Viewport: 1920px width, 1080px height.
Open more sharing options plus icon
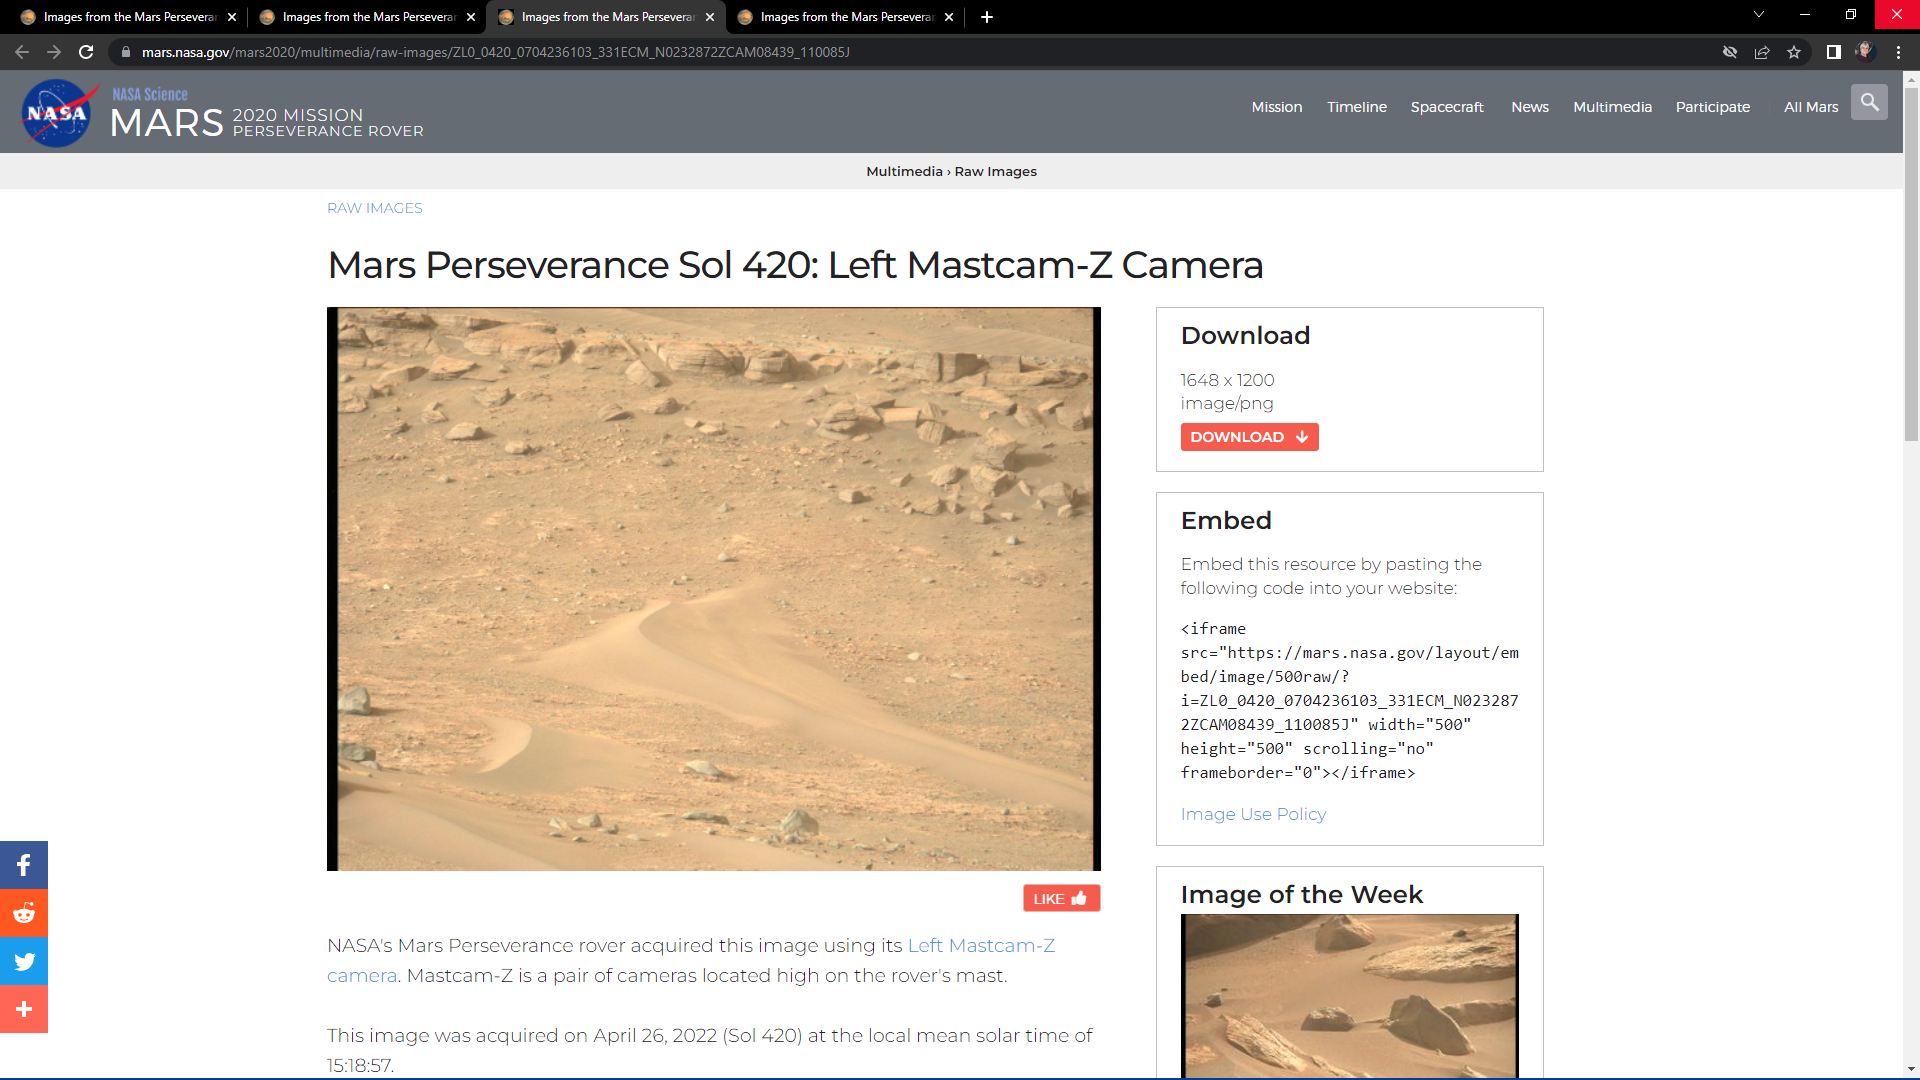[x=24, y=1009]
